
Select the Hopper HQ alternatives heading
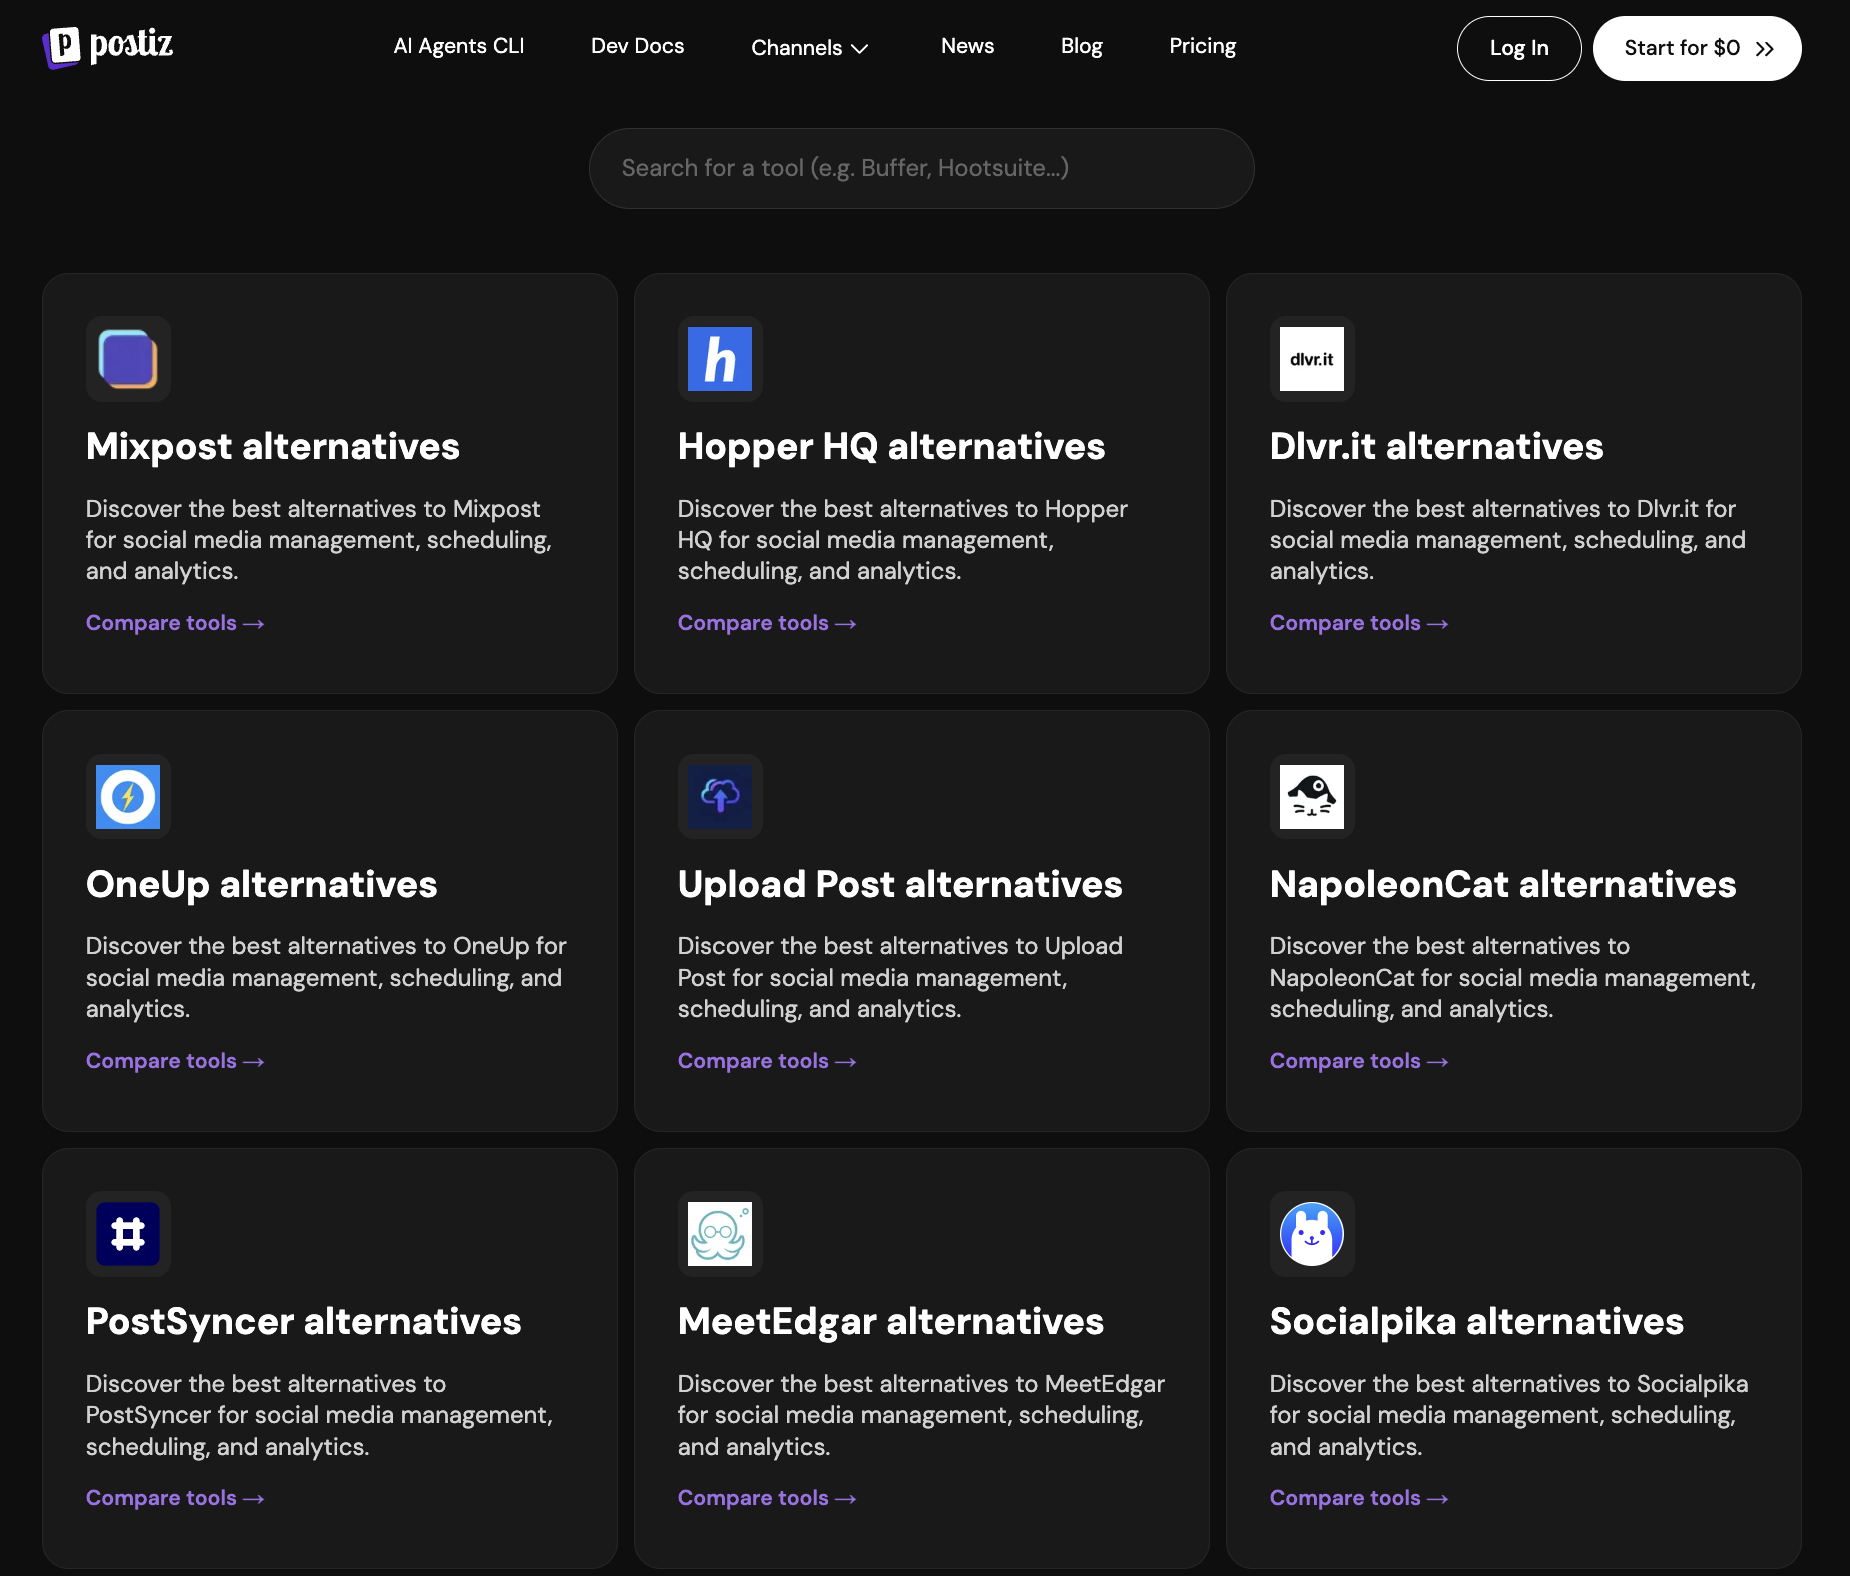tap(892, 447)
